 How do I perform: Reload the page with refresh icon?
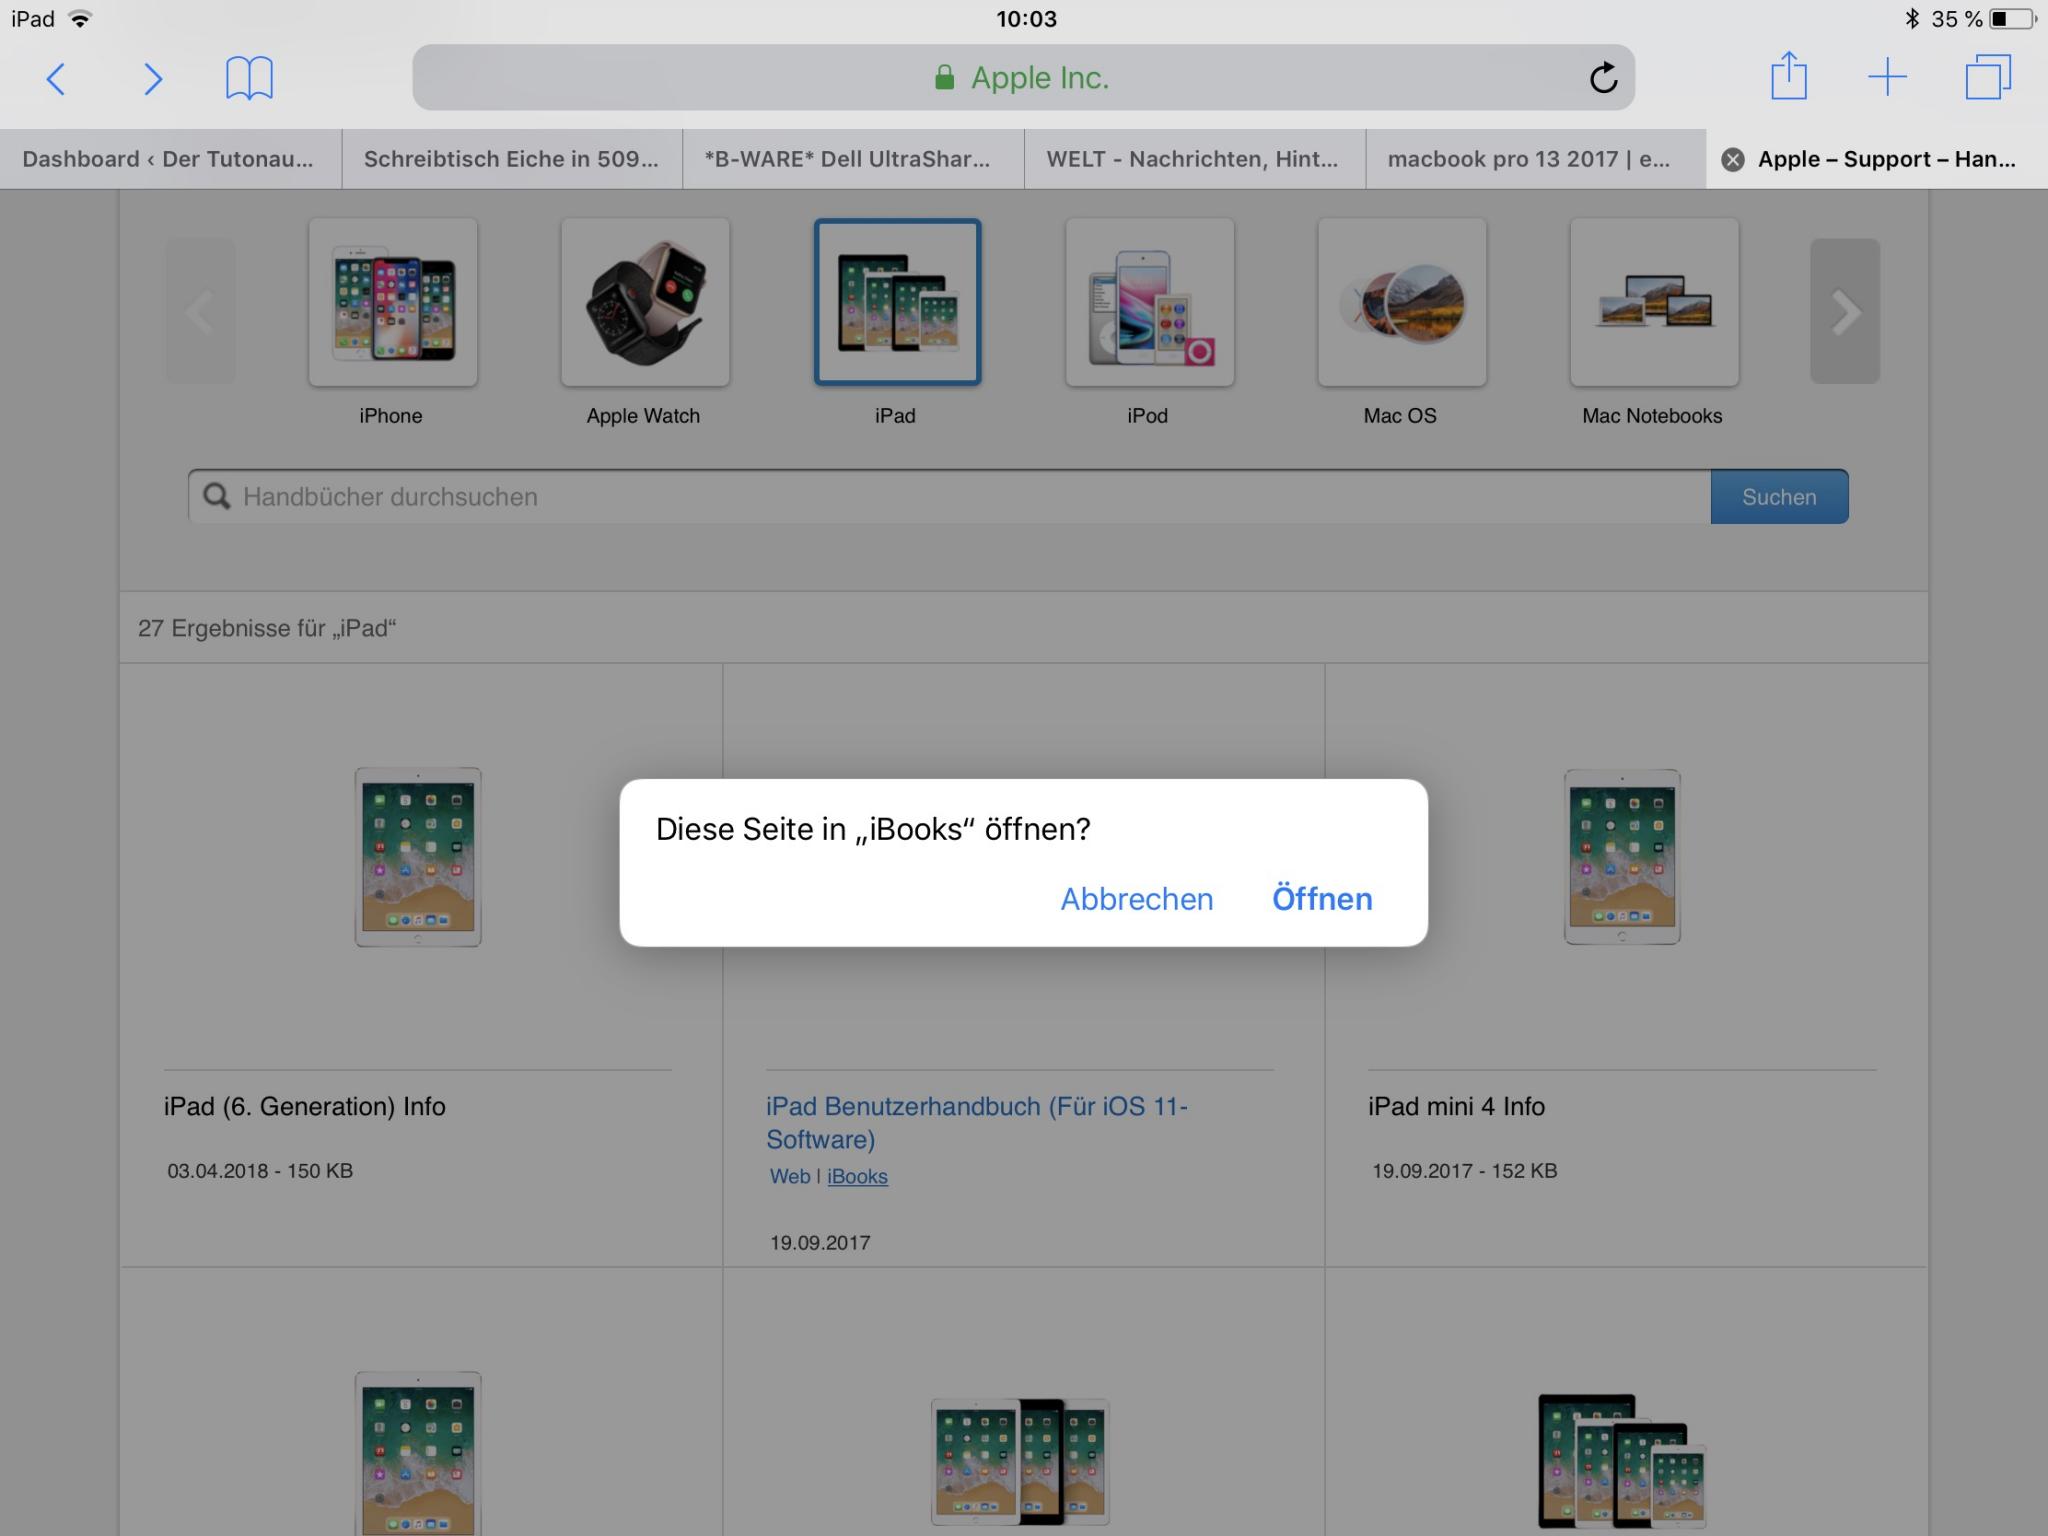[1603, 78]
